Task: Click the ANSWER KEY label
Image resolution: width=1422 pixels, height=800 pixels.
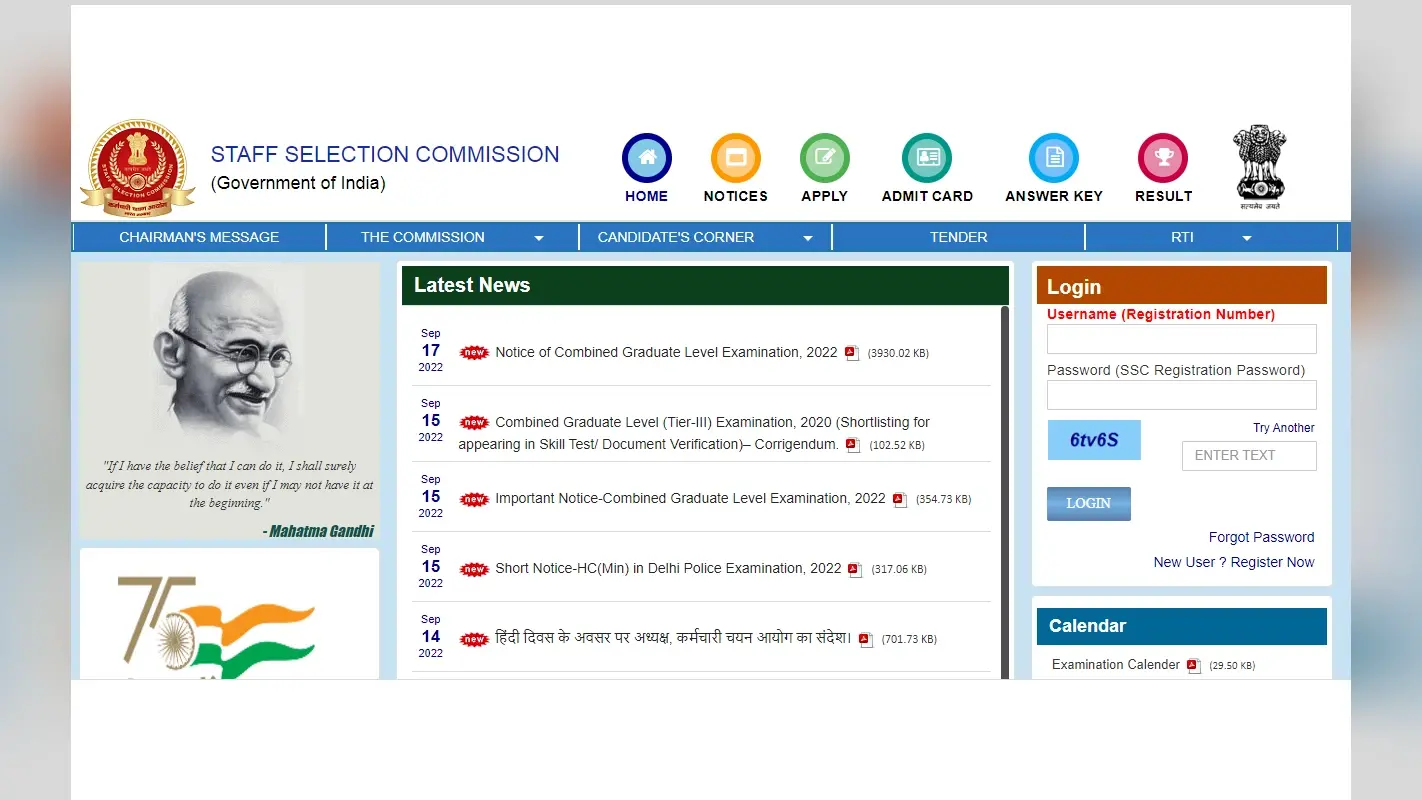Action: click(x=1054, y=196)
